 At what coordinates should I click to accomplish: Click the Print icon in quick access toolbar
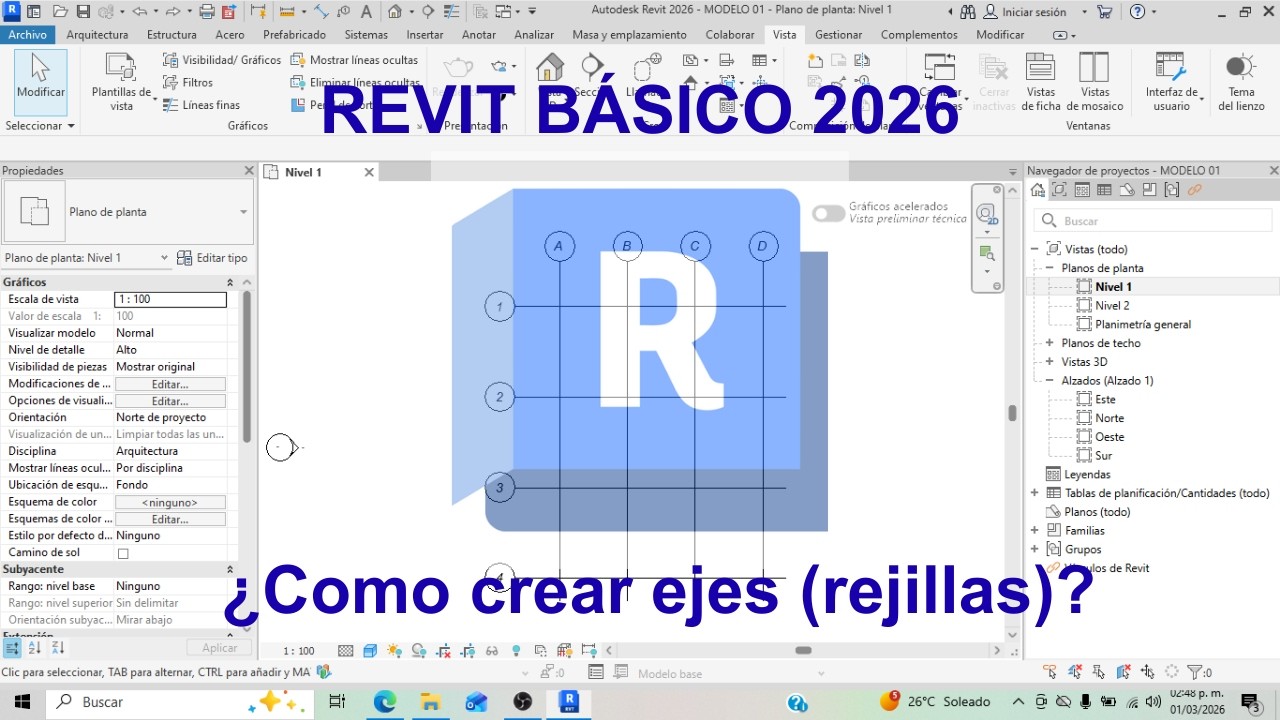(207, 12)
